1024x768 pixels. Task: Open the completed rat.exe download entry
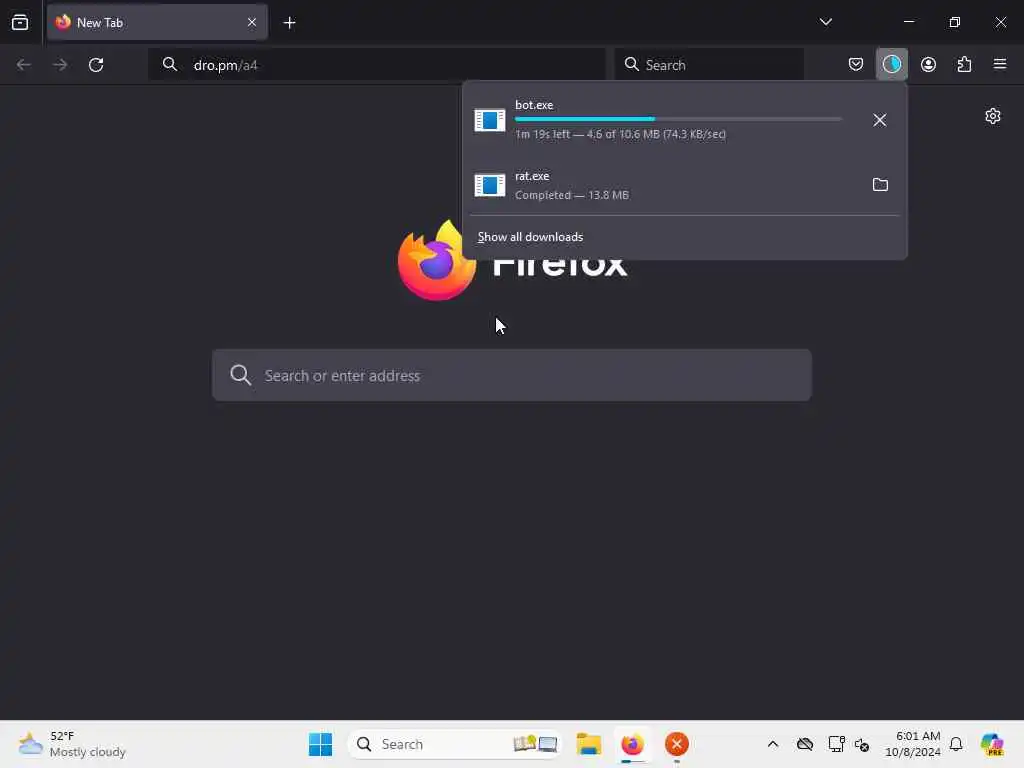coord(665,185)
